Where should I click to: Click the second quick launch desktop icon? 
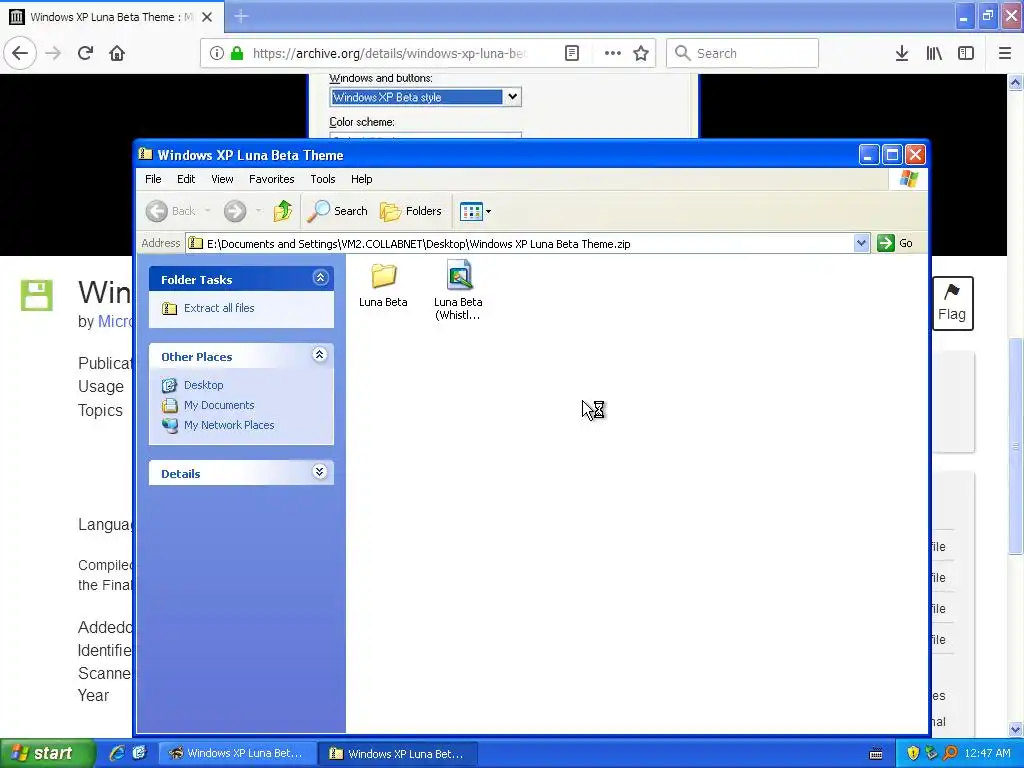(140, 753)
